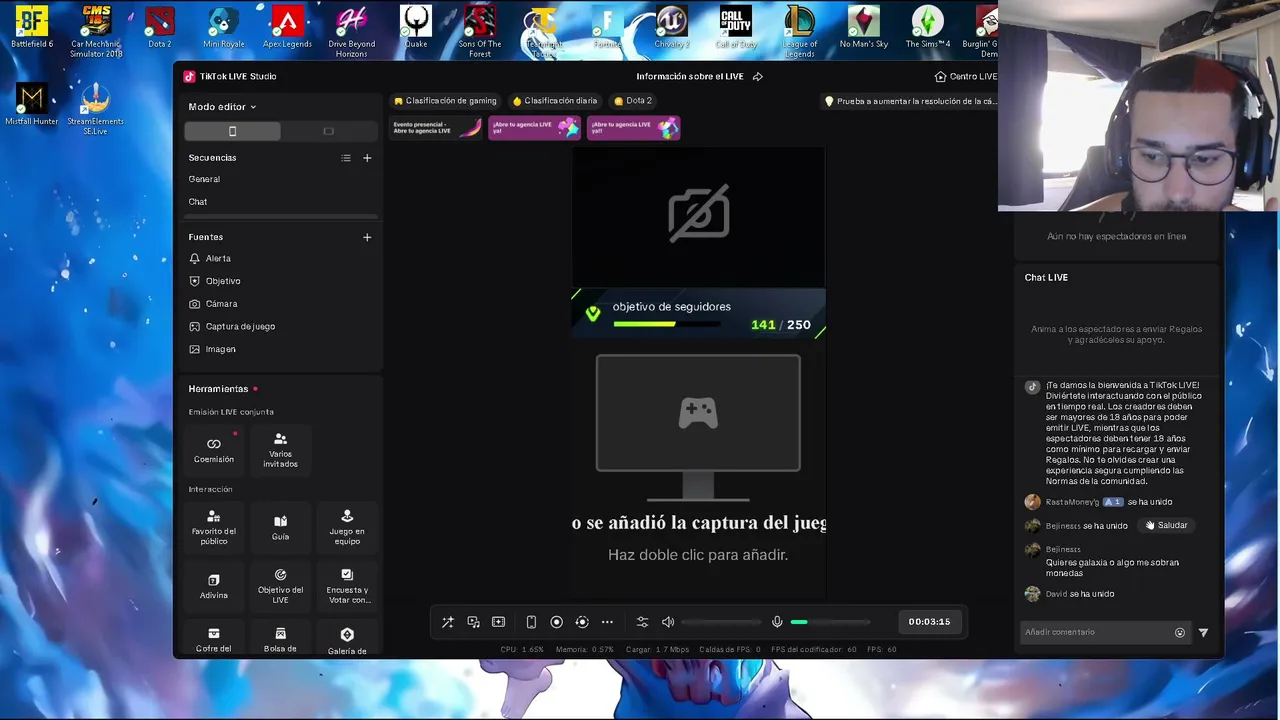1280x720 pixels.
Task: Open Favorito del público tool
Action: pos(213,527)
